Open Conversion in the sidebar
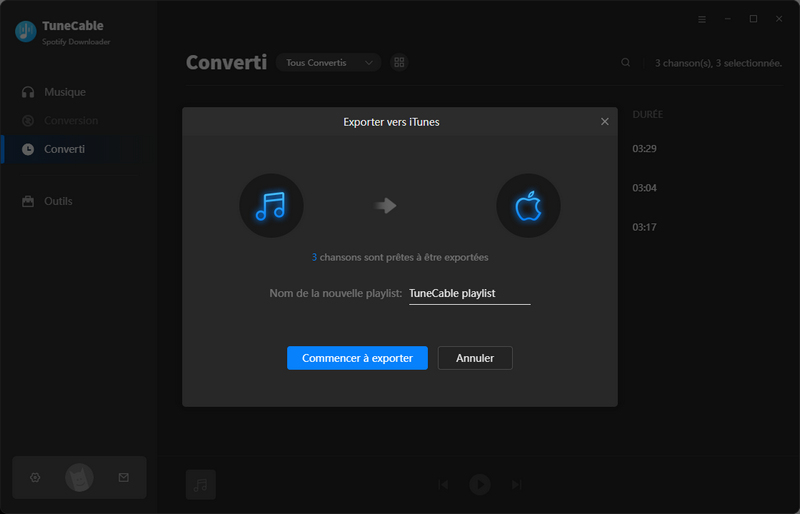The width and height of the screenshot is (800, 514). point(71,120)
